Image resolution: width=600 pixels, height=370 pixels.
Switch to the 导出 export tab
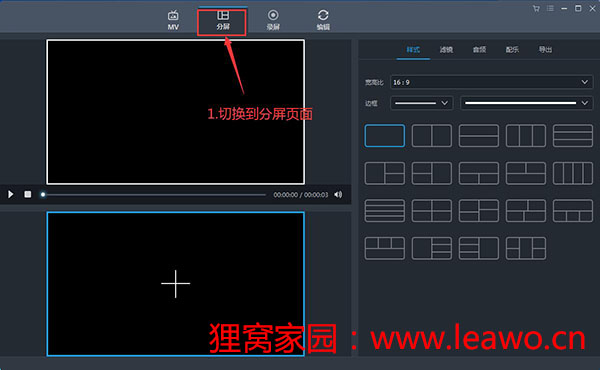tap(545, 50)
